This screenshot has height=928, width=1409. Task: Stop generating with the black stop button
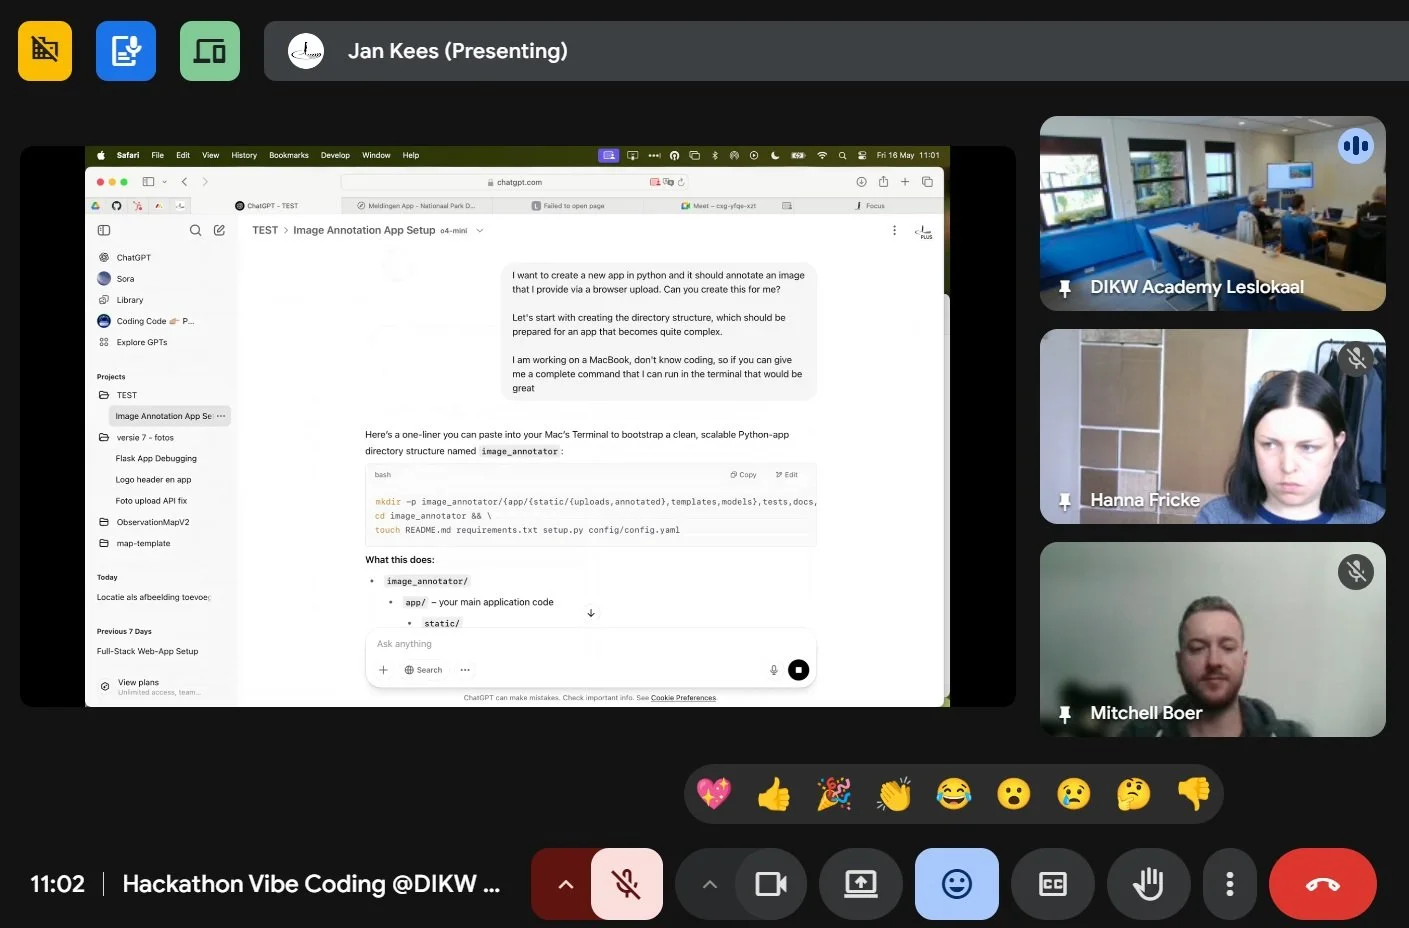coord(798,670)
